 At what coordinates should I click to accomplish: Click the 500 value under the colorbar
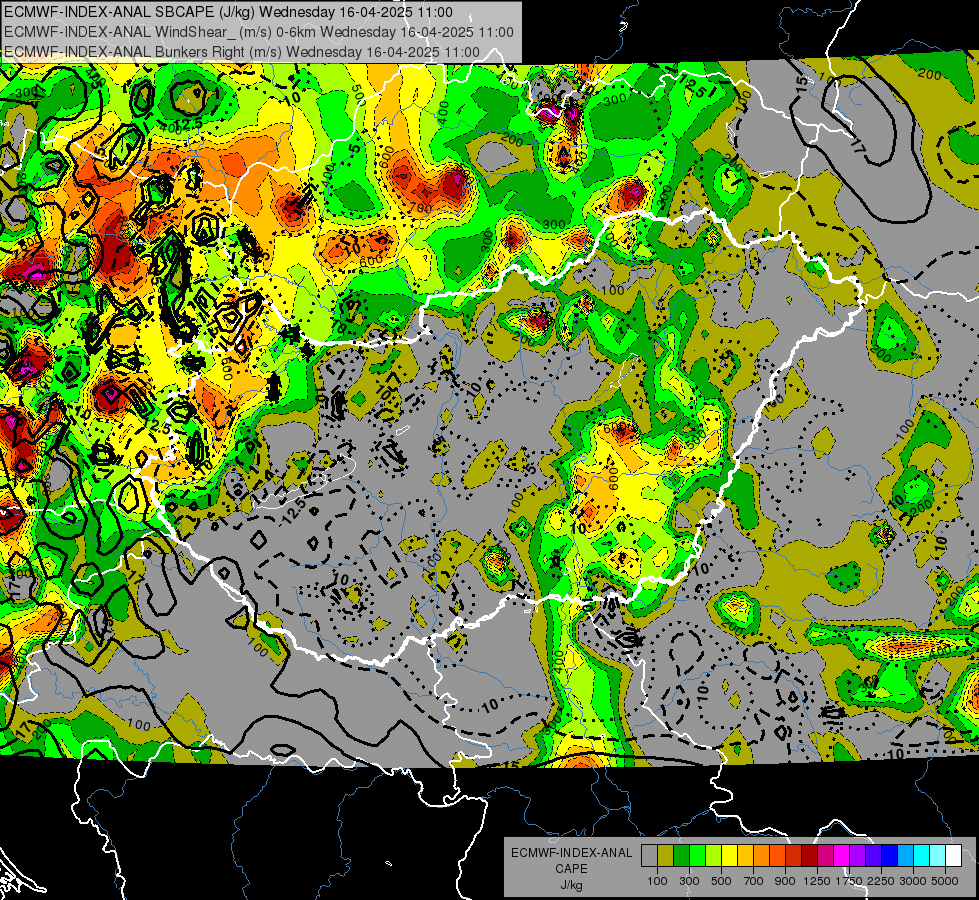(721, 881)
